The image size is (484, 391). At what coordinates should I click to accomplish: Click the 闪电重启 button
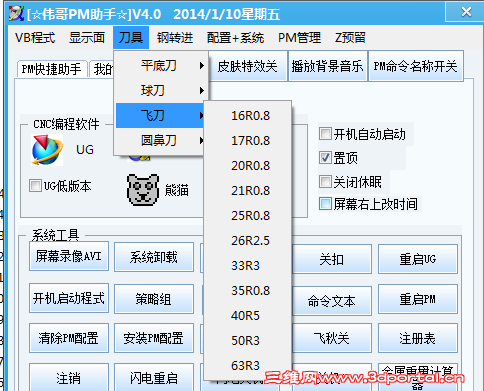(154, 378)
